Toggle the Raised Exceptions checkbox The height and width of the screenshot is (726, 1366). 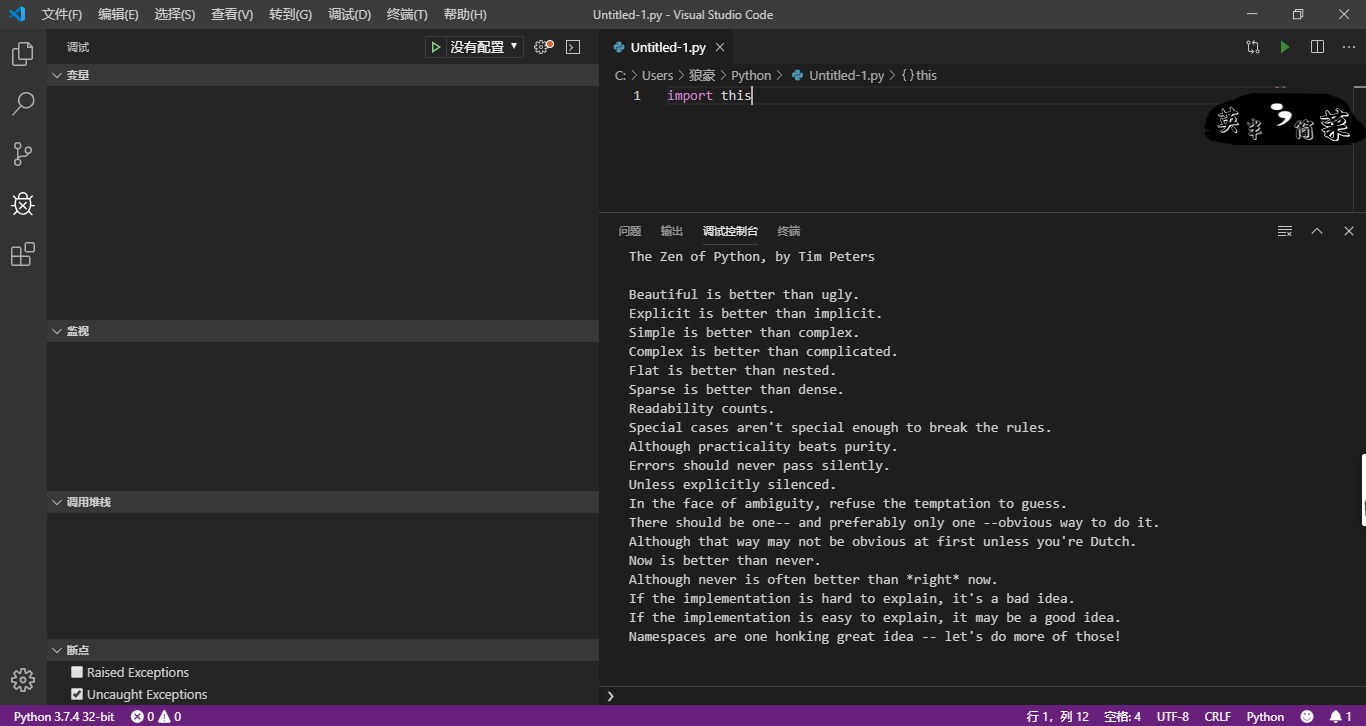(x=77, y=672)
